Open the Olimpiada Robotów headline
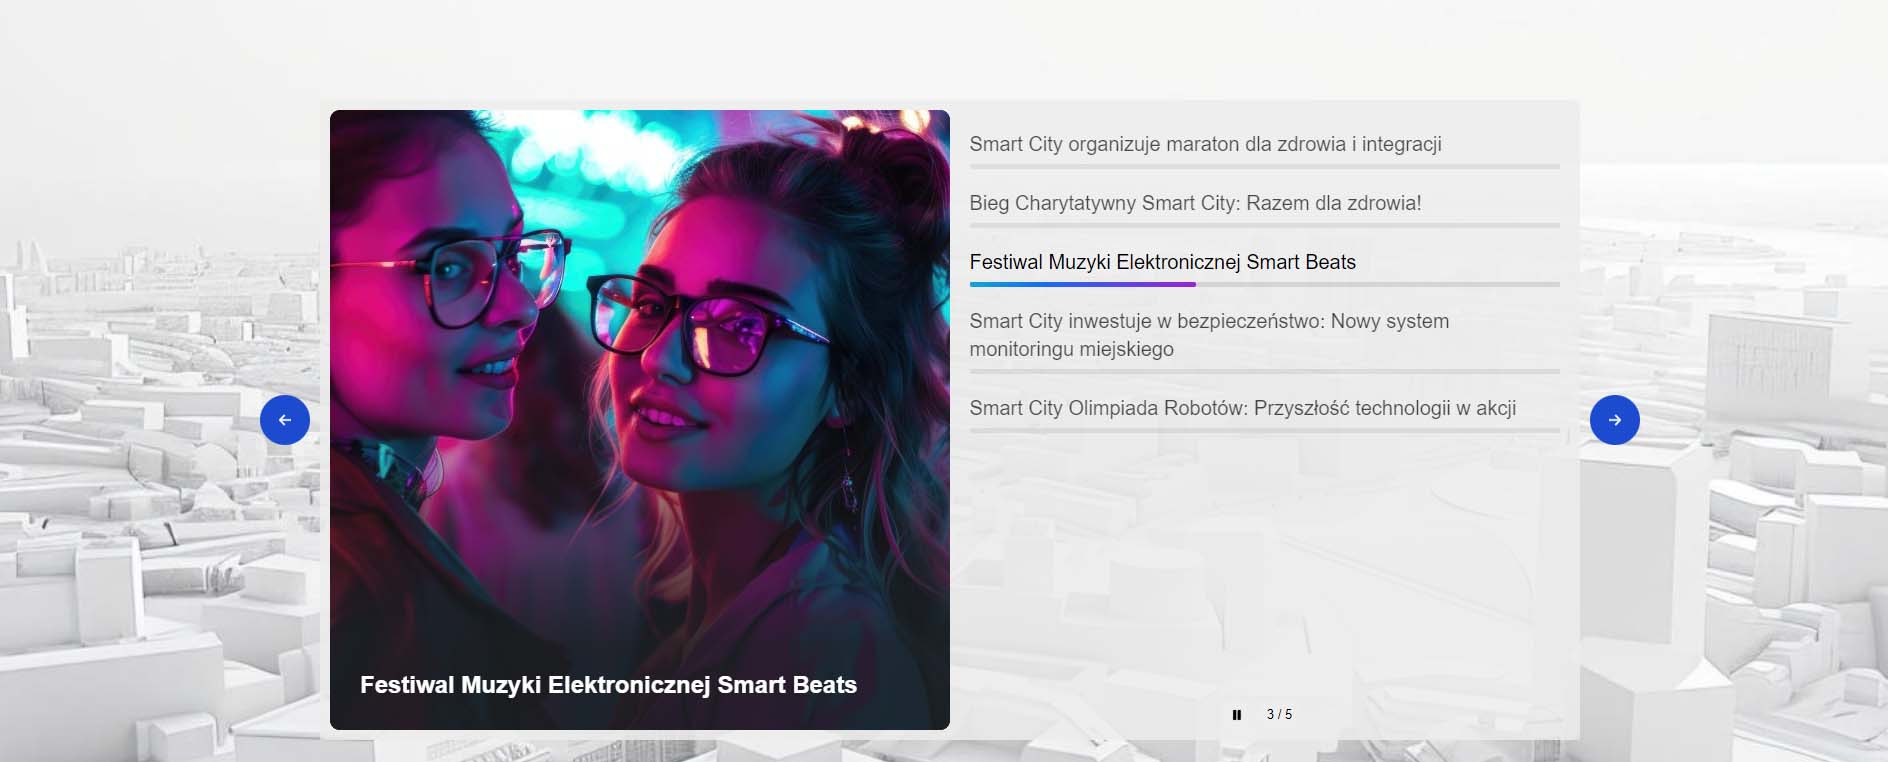Image resolution: width=1888 pixels, height=762 pixels. coord(1242,408)
